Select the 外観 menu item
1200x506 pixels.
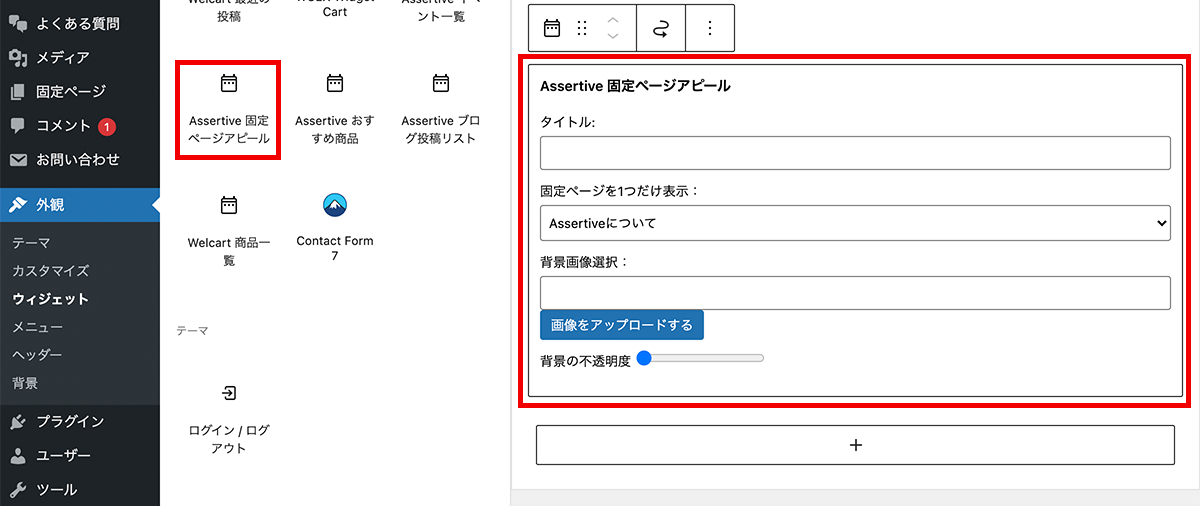(80, 205)
